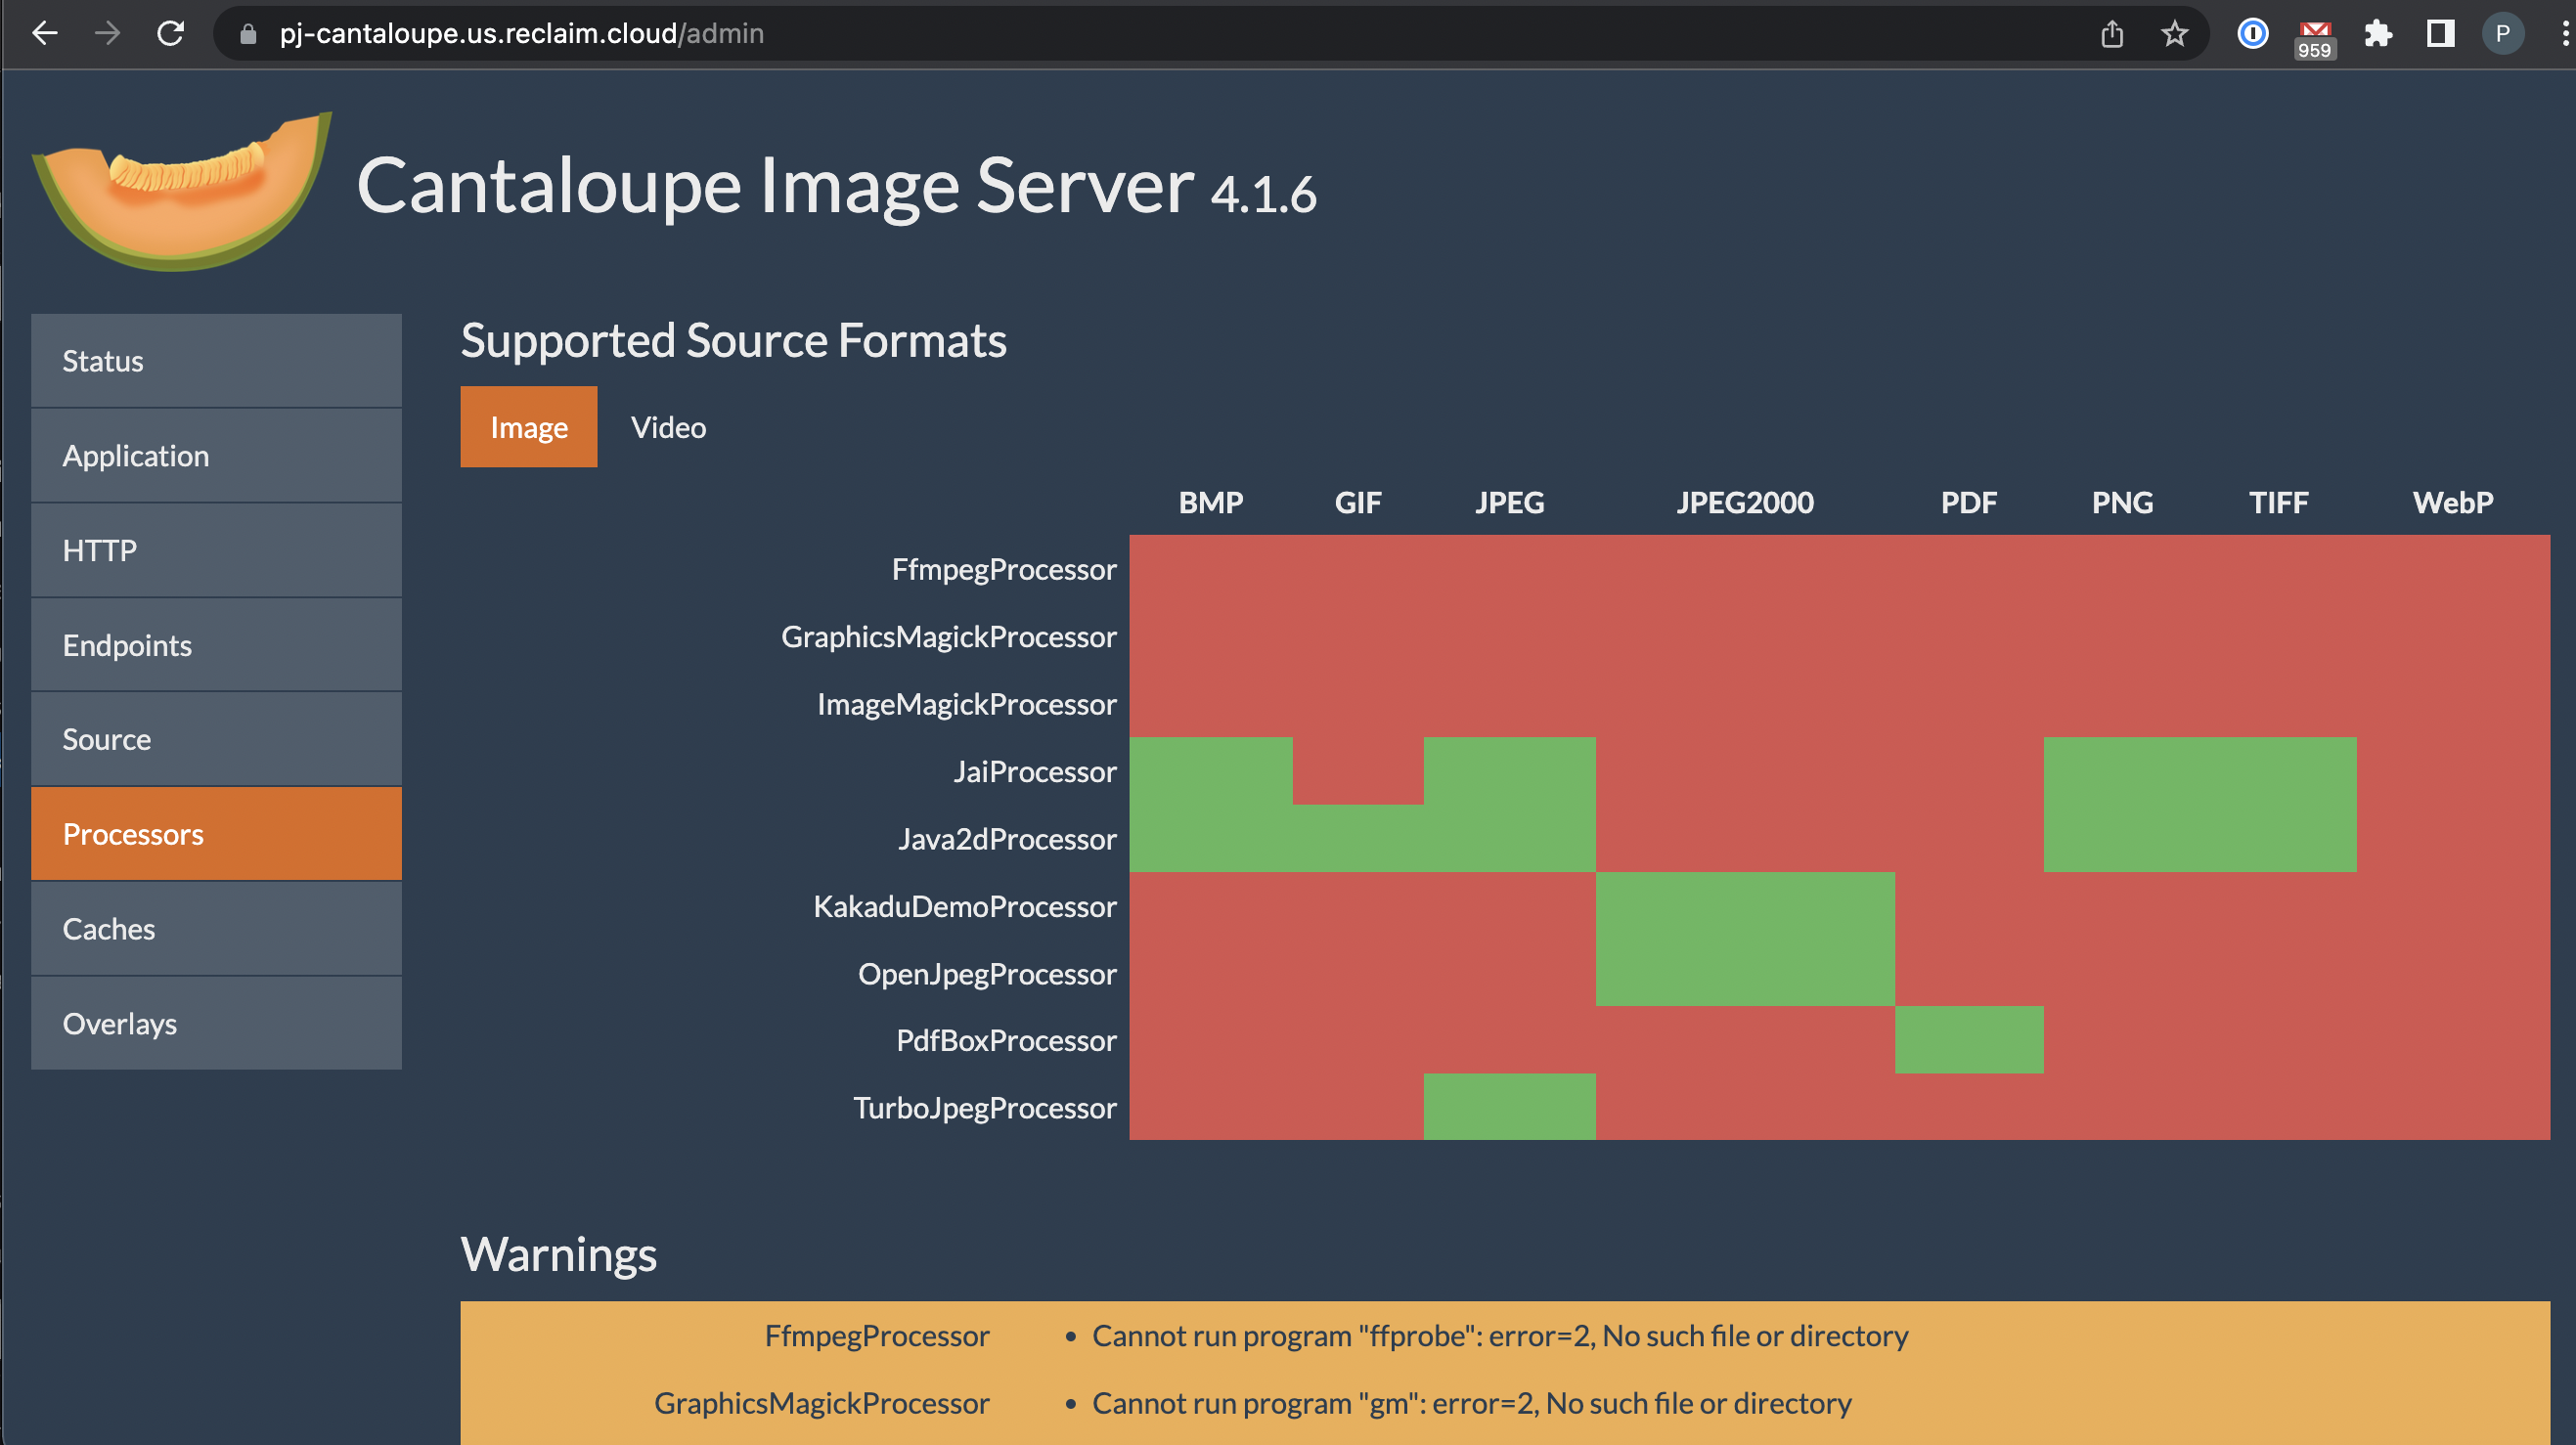The width and height of the screenshot is (2576, 1445).
Task: Bookmark this page with star icon
Action: [2174, 33]
